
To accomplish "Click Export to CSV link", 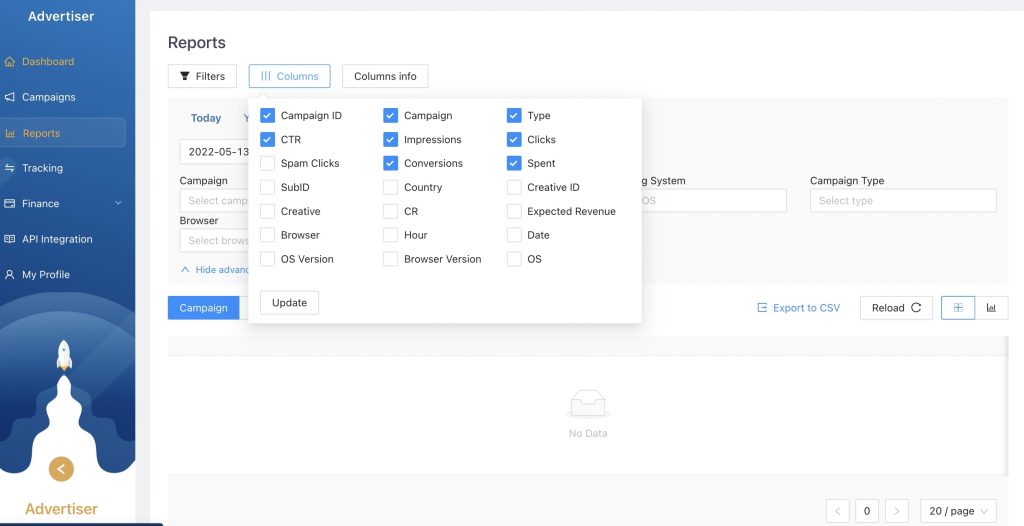I will 798,308.
